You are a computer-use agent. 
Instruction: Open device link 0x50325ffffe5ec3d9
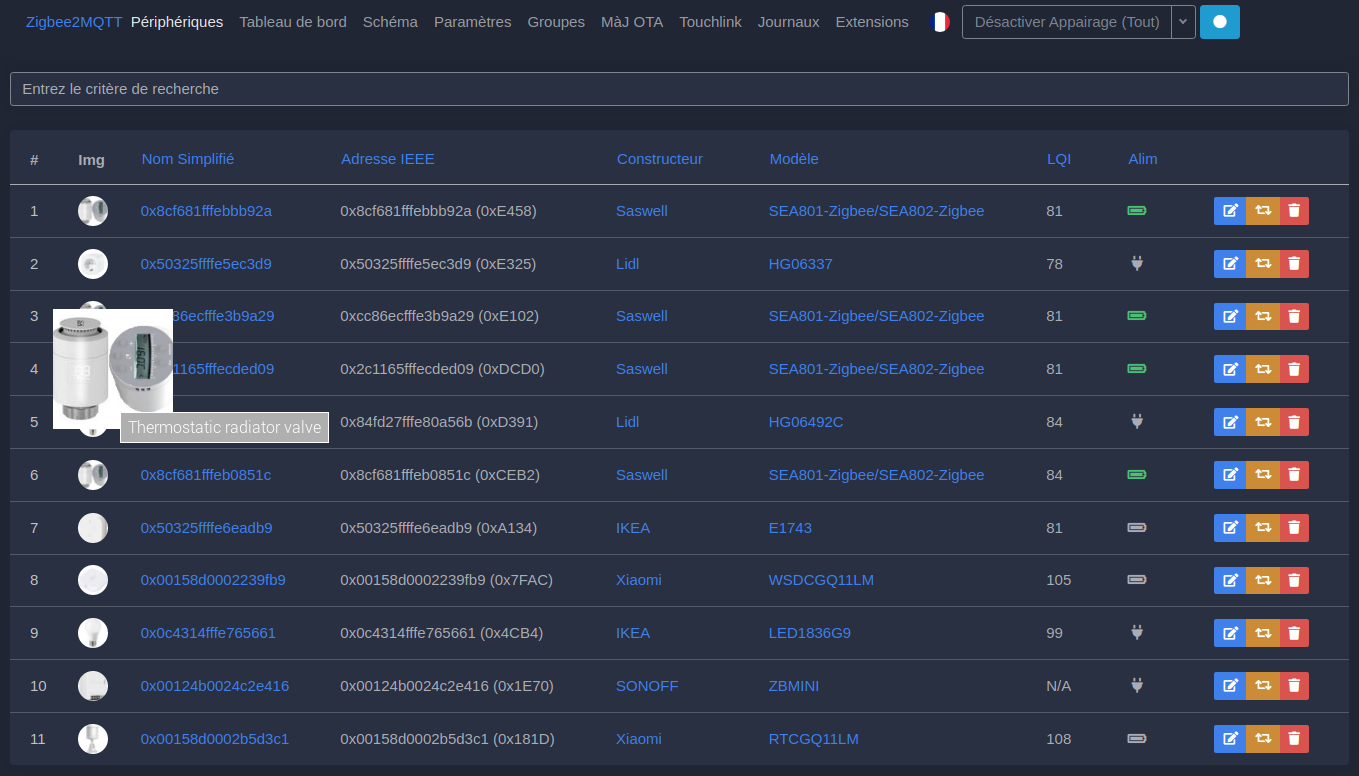(206, 263)
